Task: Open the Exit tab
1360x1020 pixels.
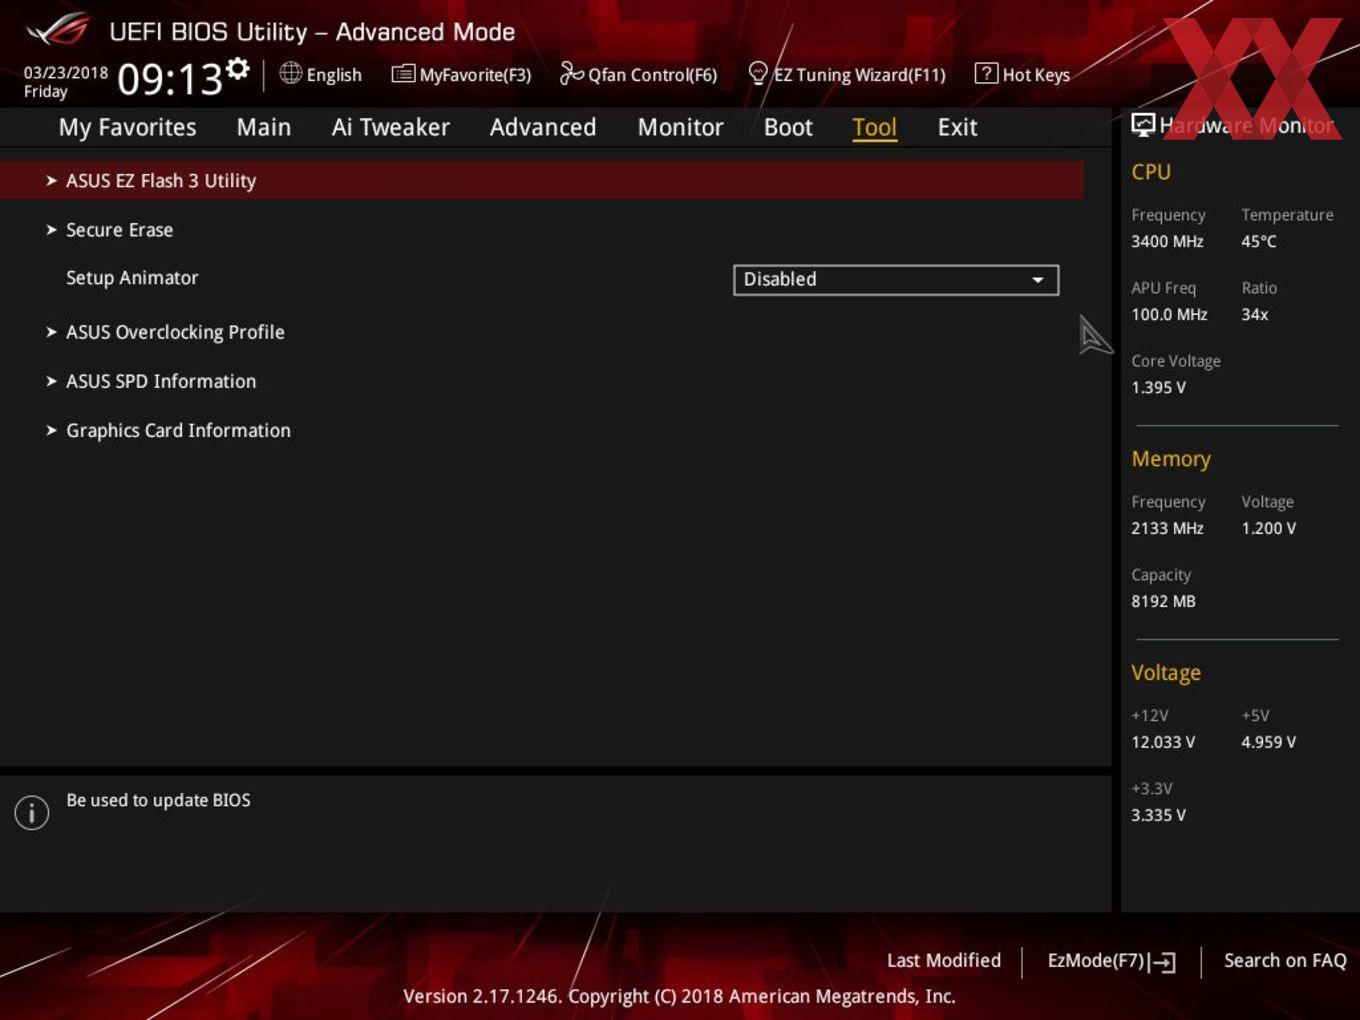Action: 957,127
